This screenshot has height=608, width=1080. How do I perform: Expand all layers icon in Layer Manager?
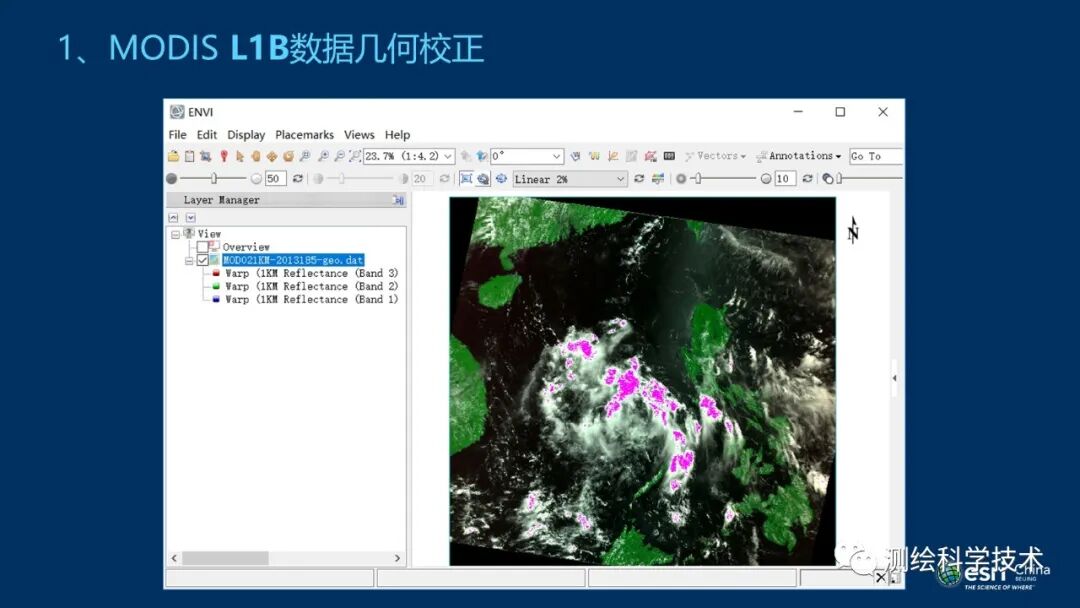tap(191, 218)
